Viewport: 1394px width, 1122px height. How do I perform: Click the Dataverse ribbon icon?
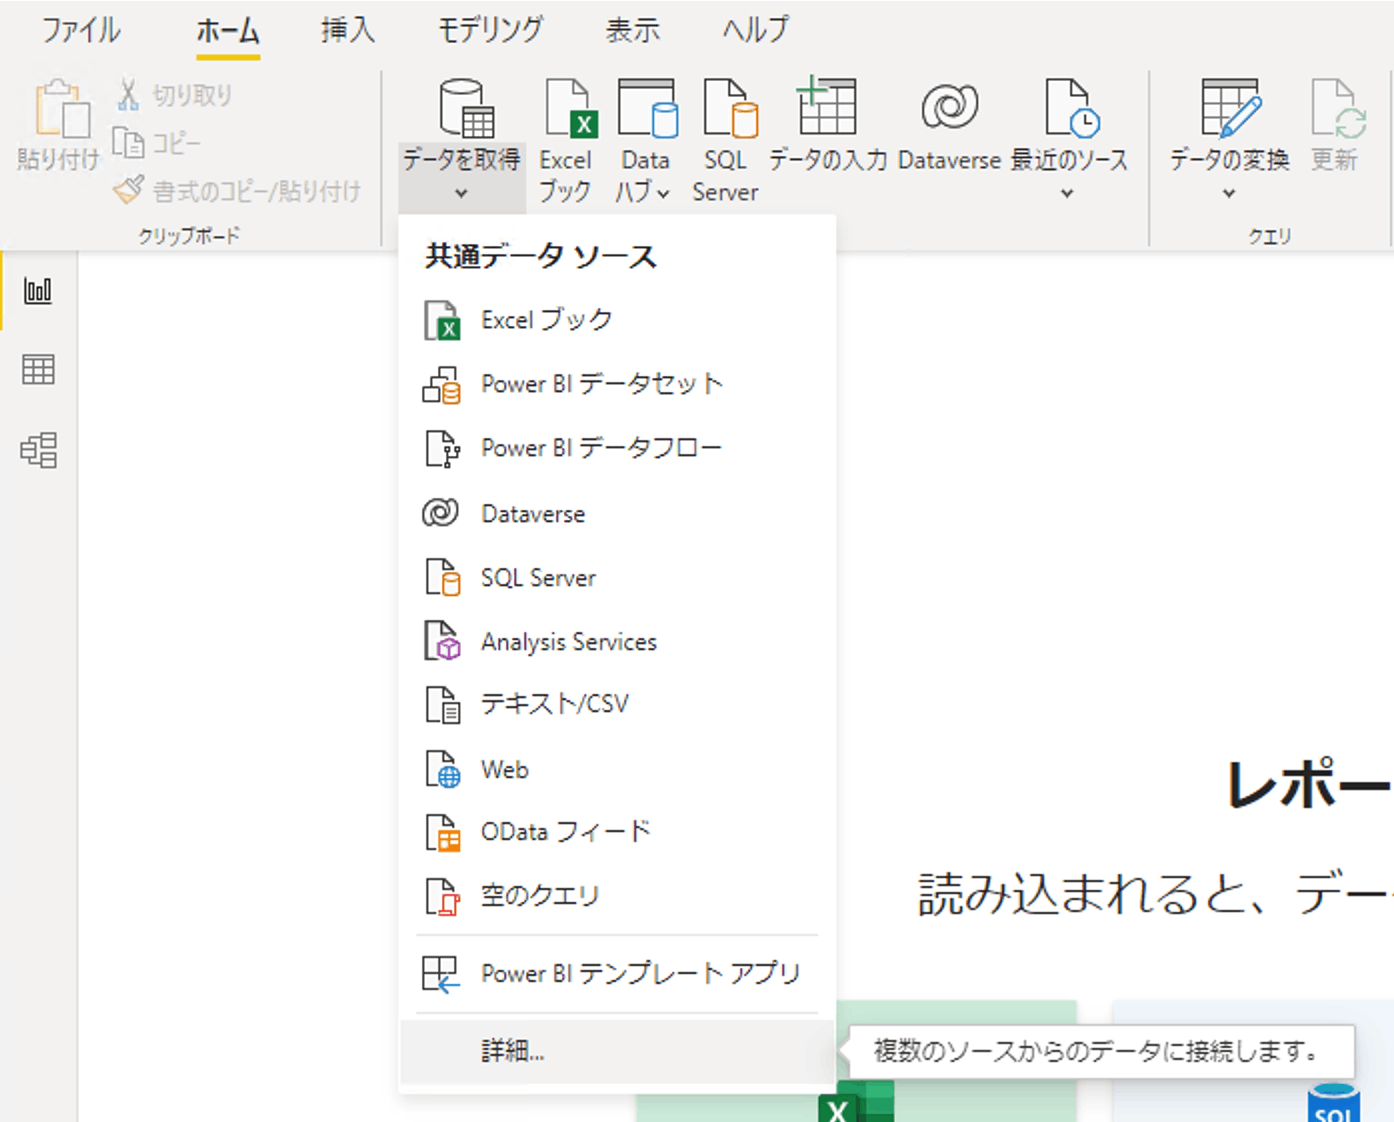pos(949,106)
